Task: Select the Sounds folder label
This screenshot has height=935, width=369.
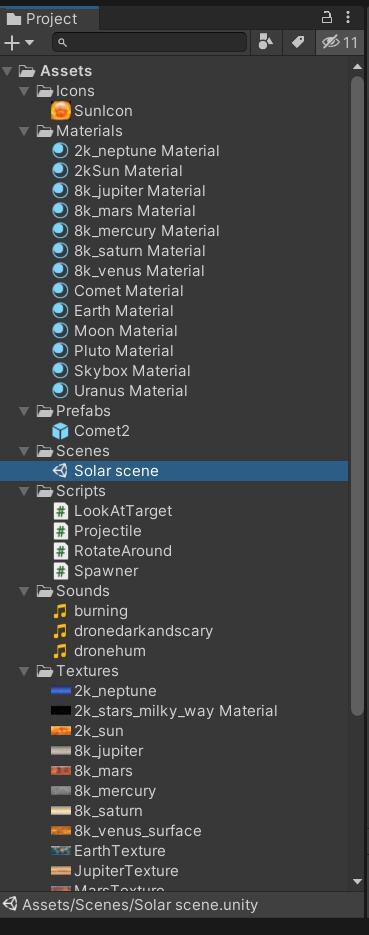Action: [83, 591]
